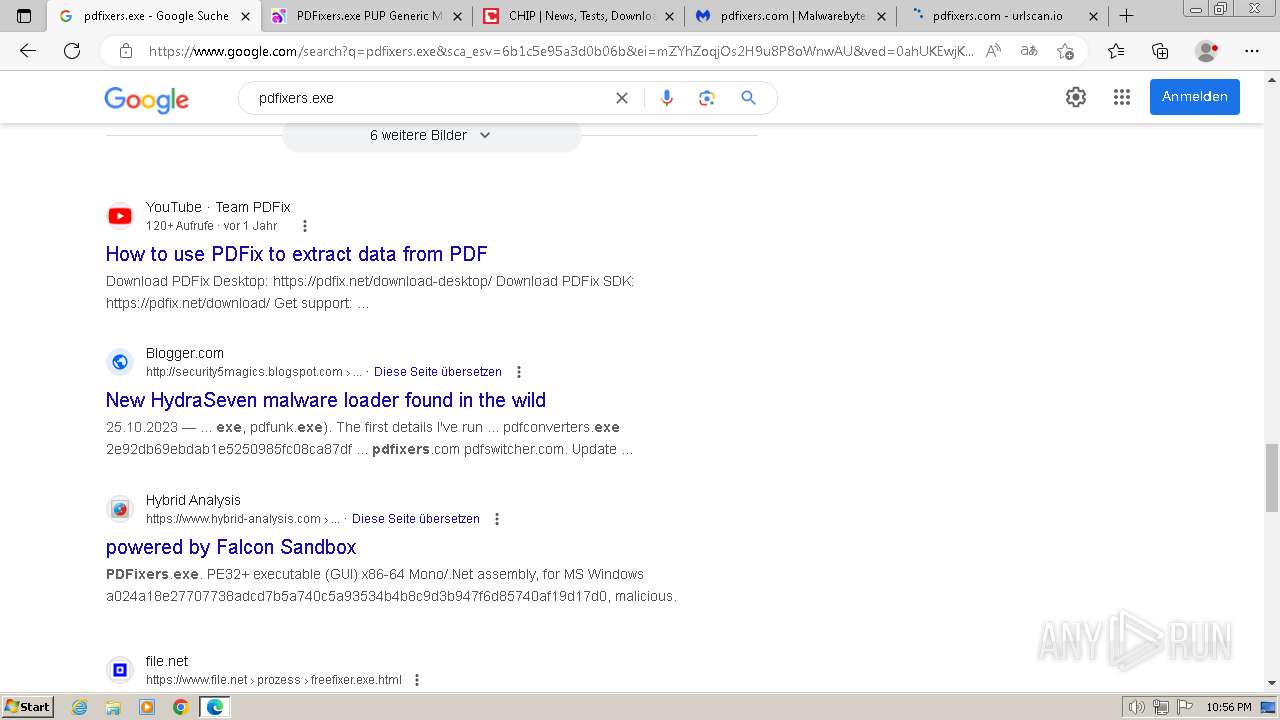Open more options for YouTube result
The height and width of the screenshot is (720, 1280).
(305, 226)
